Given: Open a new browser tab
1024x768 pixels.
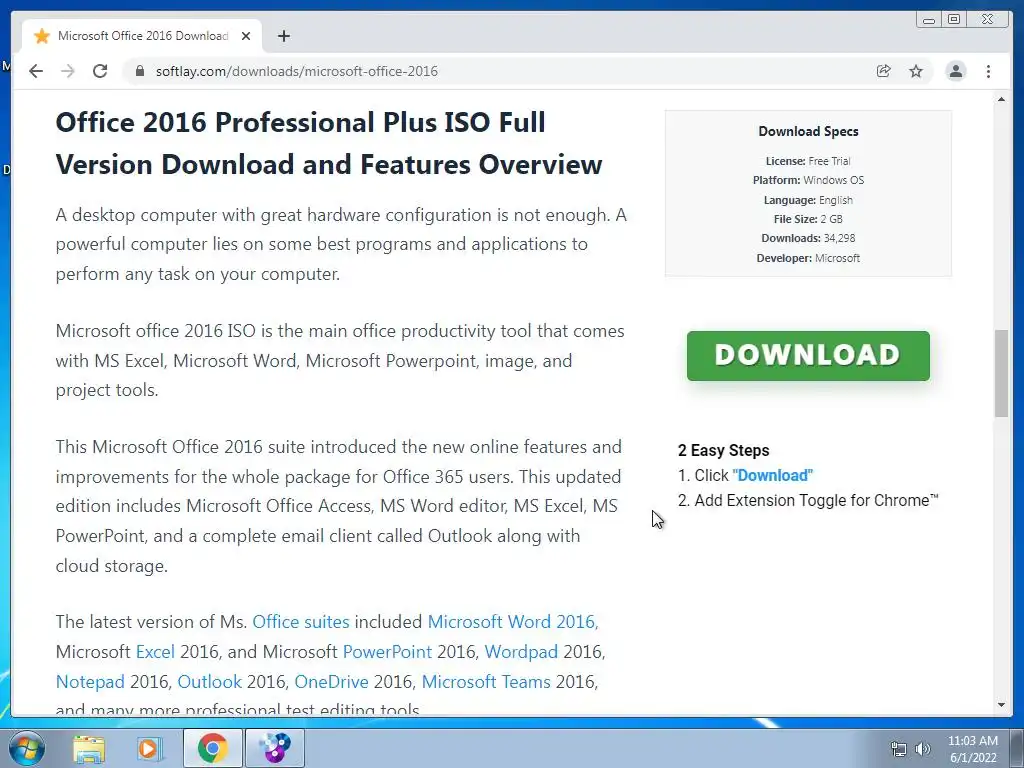Looking at the screenshot, I should (283, 36).
